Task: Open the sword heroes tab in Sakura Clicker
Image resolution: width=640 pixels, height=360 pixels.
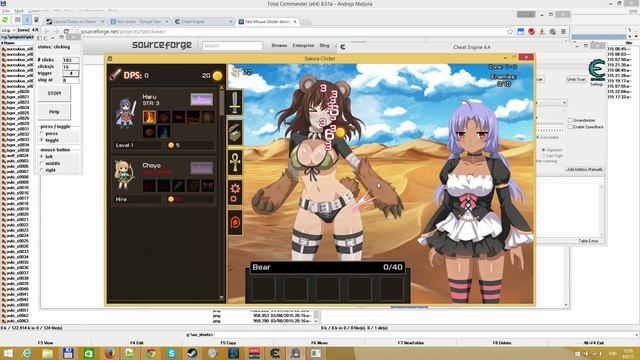Action: tap(235, 102)
